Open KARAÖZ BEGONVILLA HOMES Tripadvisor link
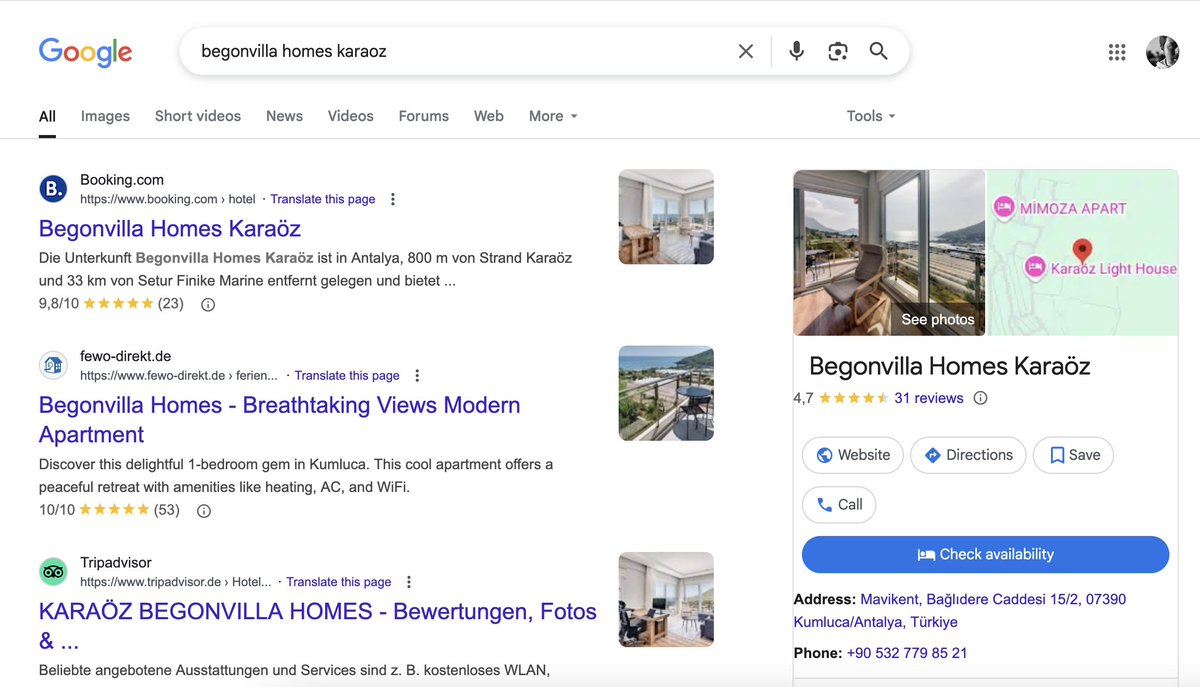 [318, 626]
